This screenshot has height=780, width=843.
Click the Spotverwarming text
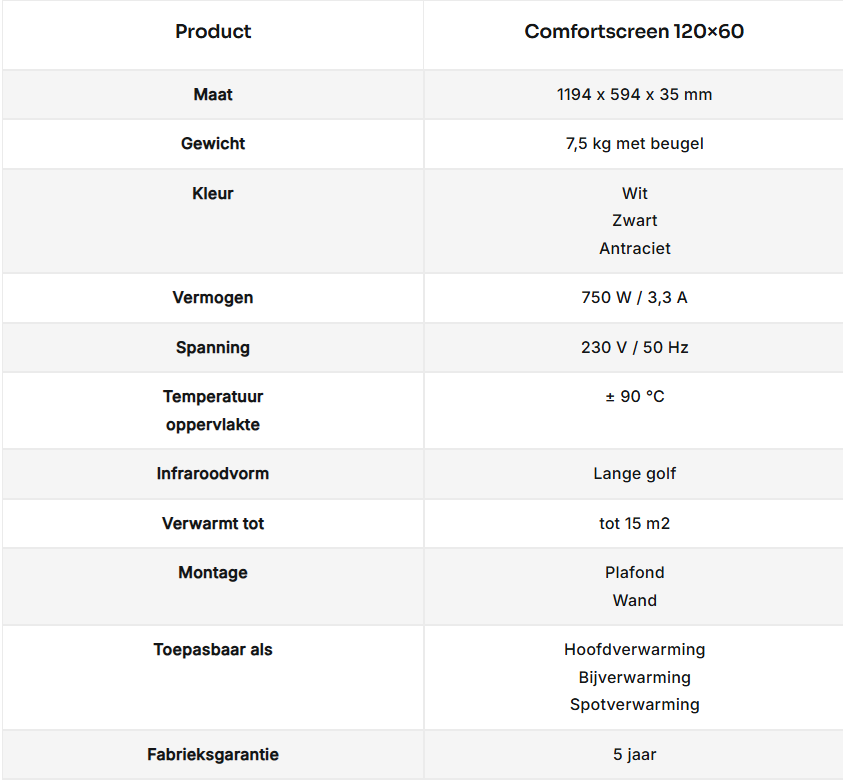635,705
